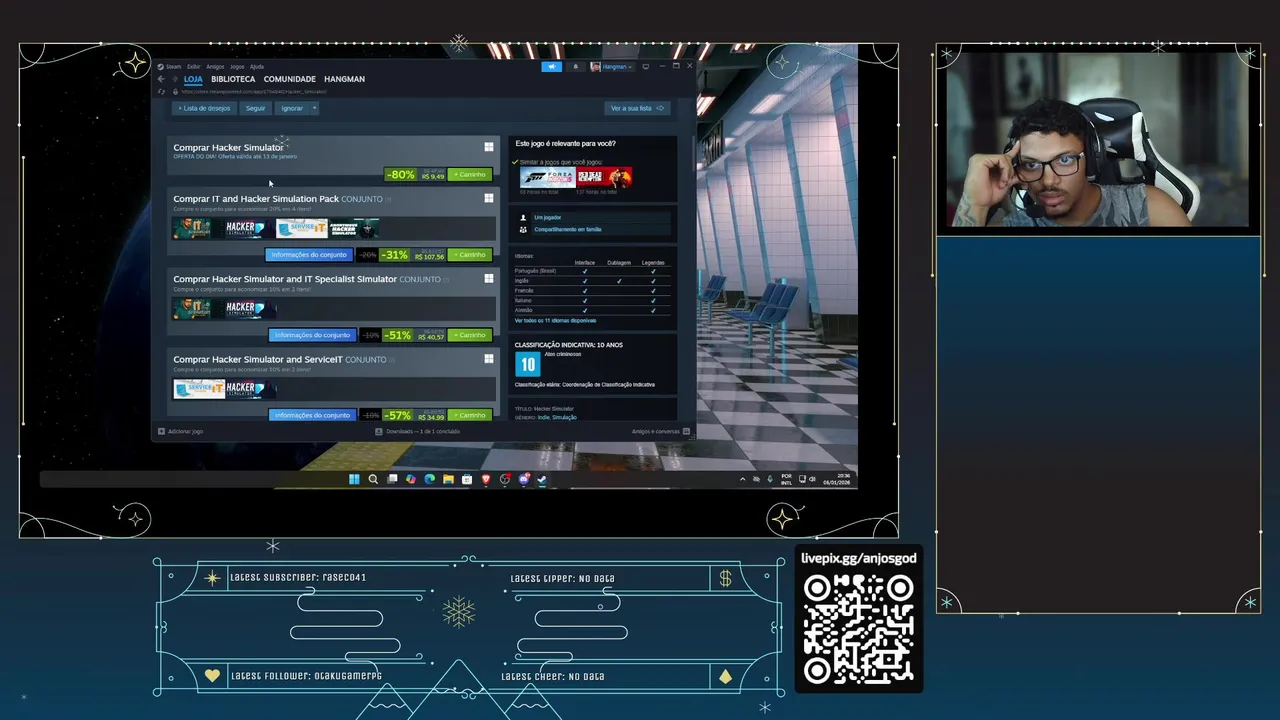
Task: Open File Explorer from the taskbar
Action: 448,479
